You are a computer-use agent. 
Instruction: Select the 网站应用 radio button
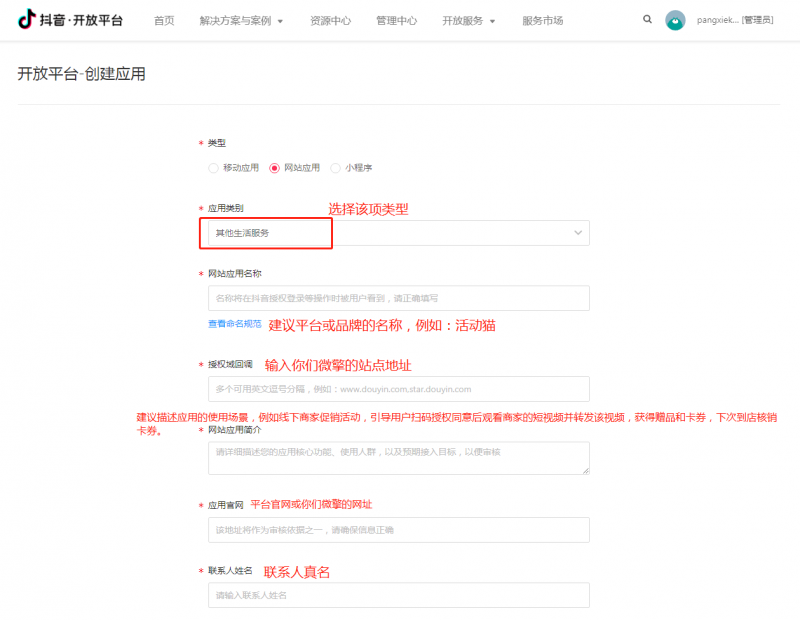click(275, 168)
